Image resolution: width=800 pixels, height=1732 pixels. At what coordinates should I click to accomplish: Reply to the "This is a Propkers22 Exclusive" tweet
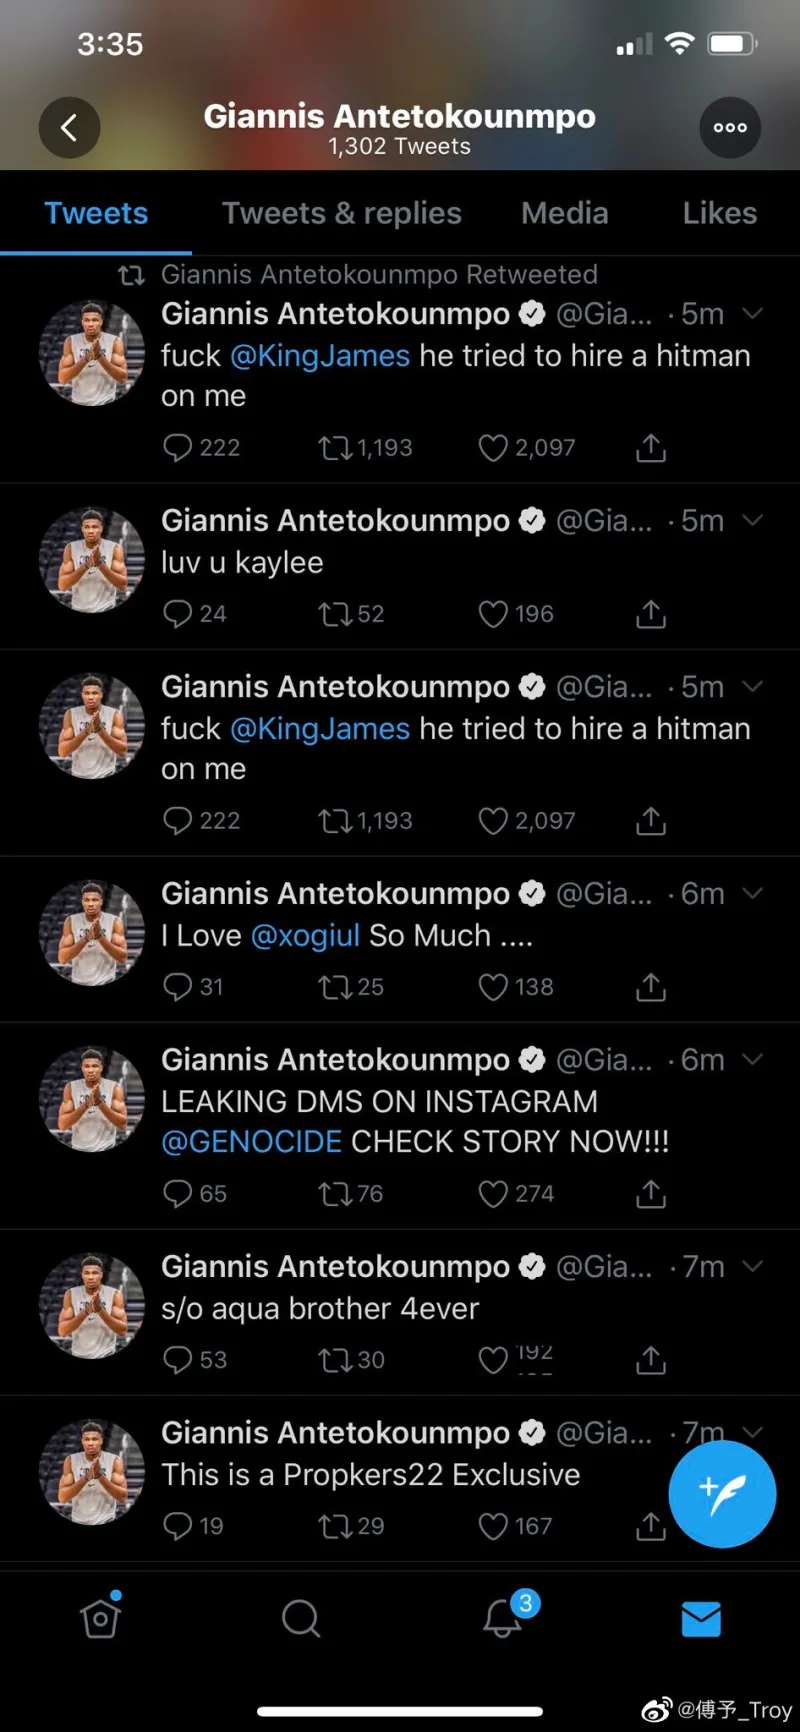(178, 1526)
